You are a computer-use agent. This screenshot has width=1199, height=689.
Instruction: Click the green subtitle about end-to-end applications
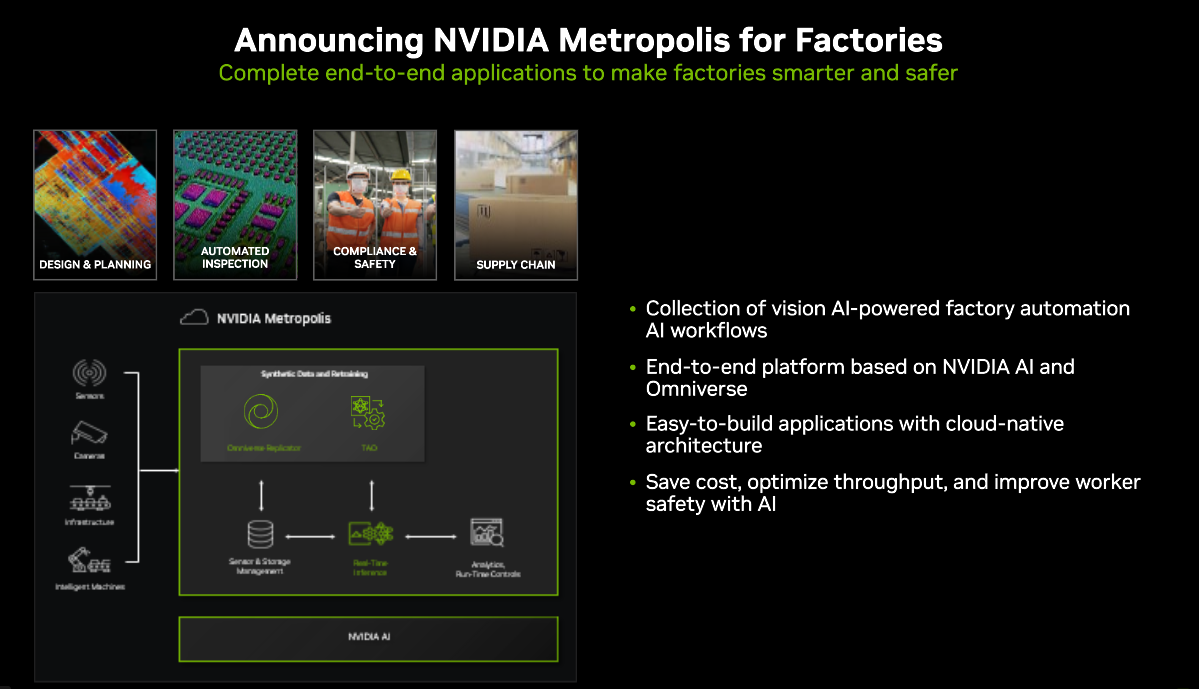[x=588, y=73]
